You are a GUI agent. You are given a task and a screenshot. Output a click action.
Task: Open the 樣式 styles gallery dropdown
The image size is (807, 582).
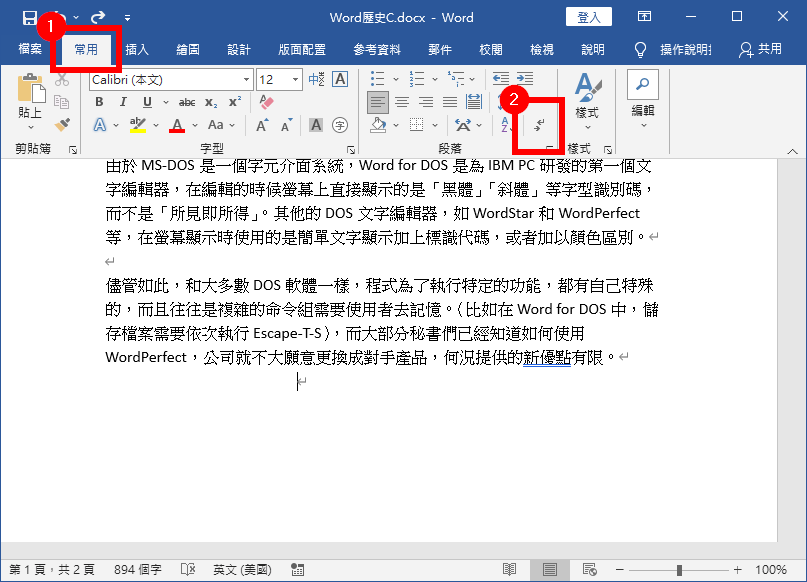[587, 102]
